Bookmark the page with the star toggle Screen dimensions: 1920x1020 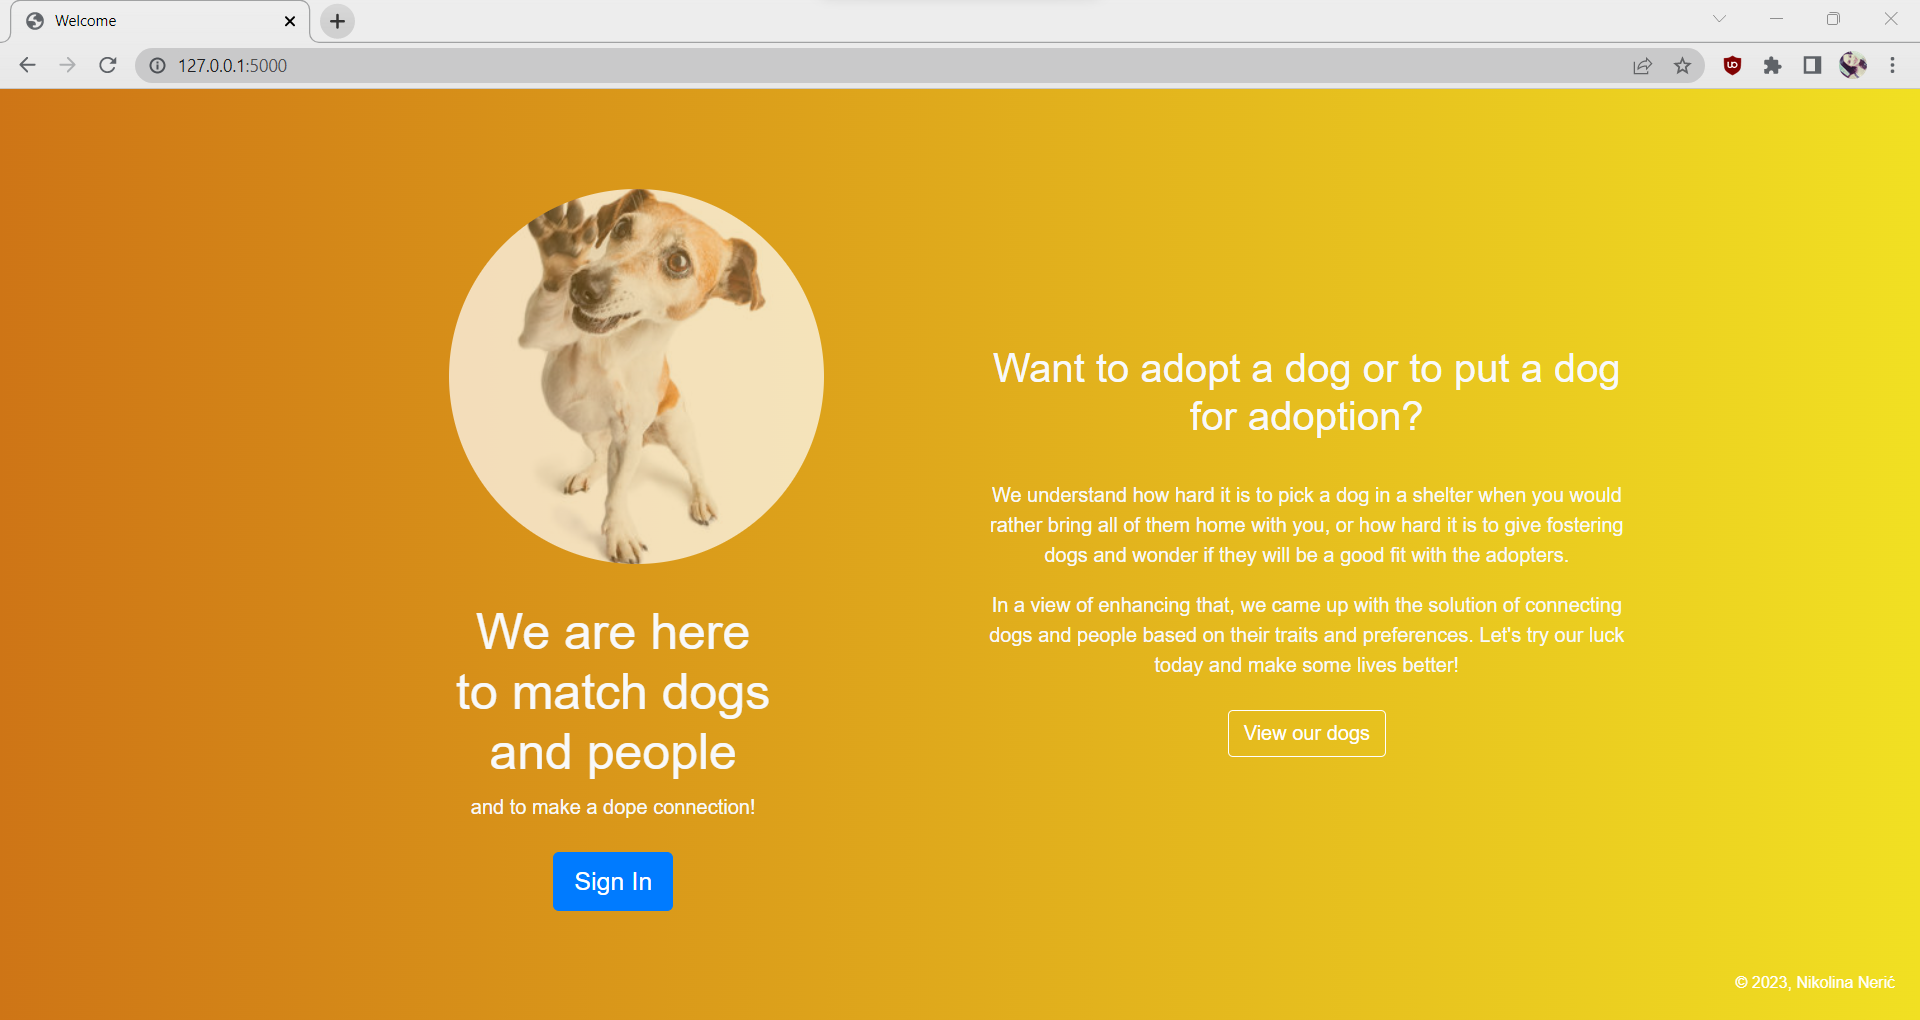point(1684,65)
